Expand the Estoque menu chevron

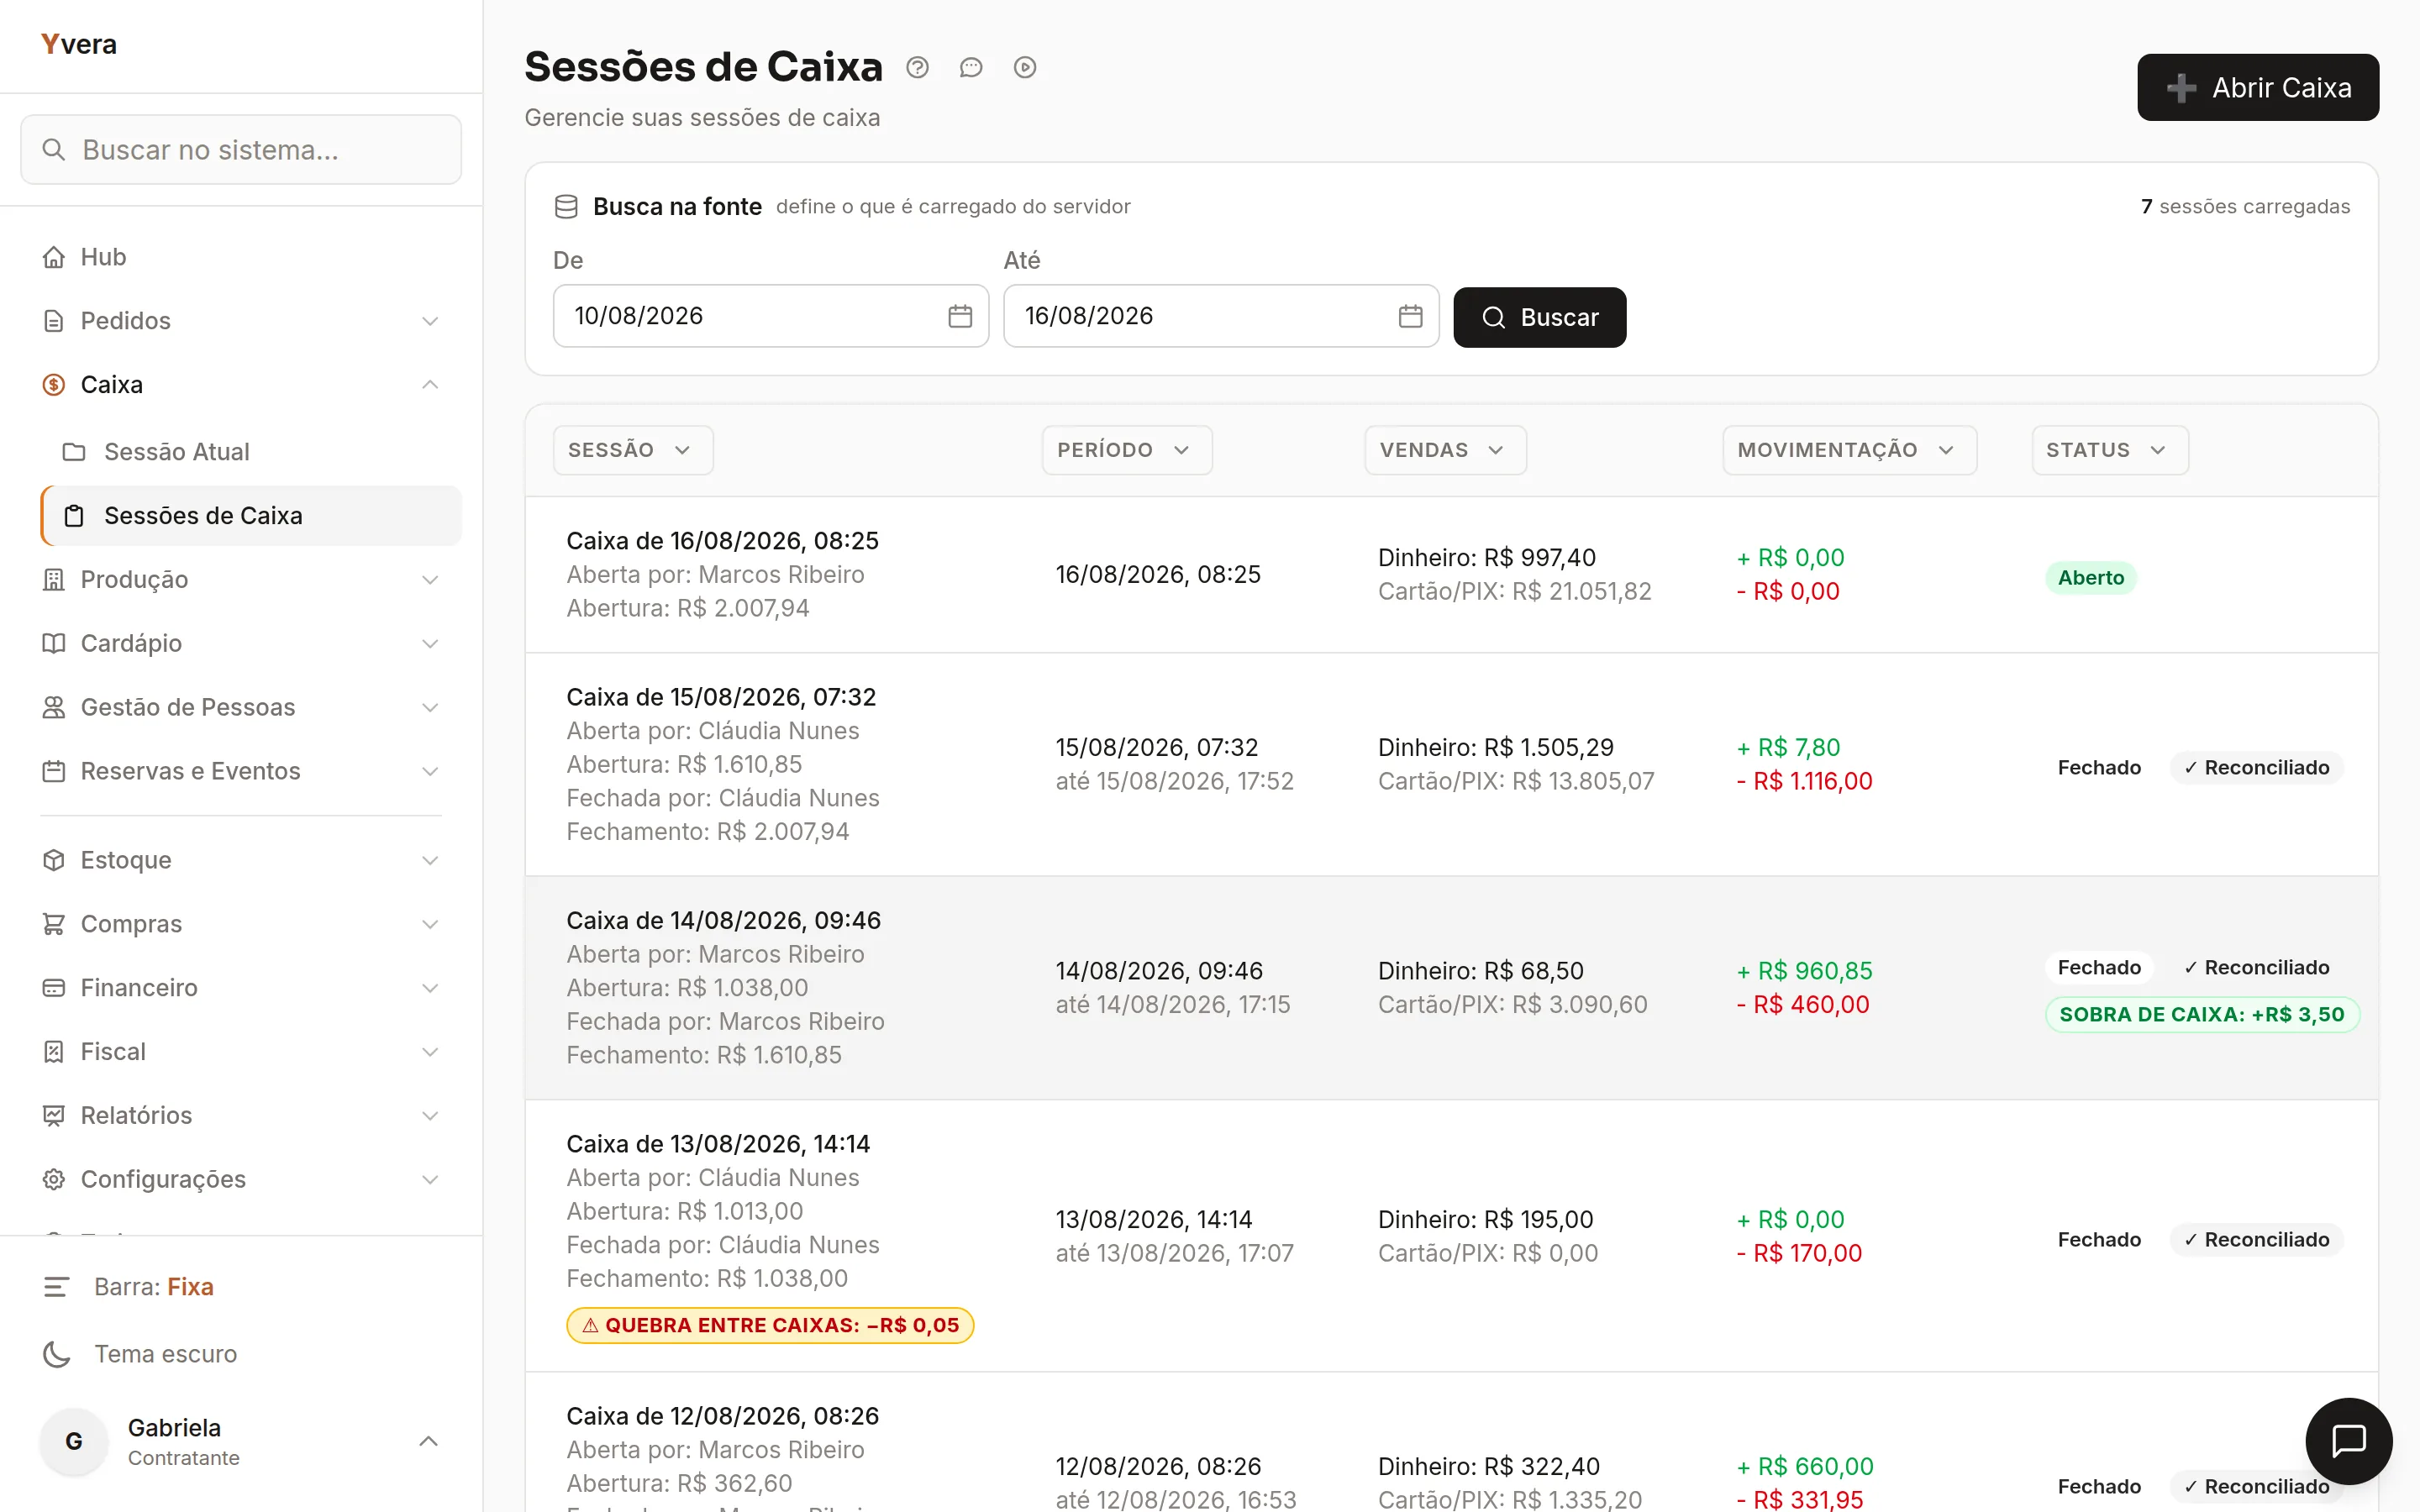click(x=430, y=861)
